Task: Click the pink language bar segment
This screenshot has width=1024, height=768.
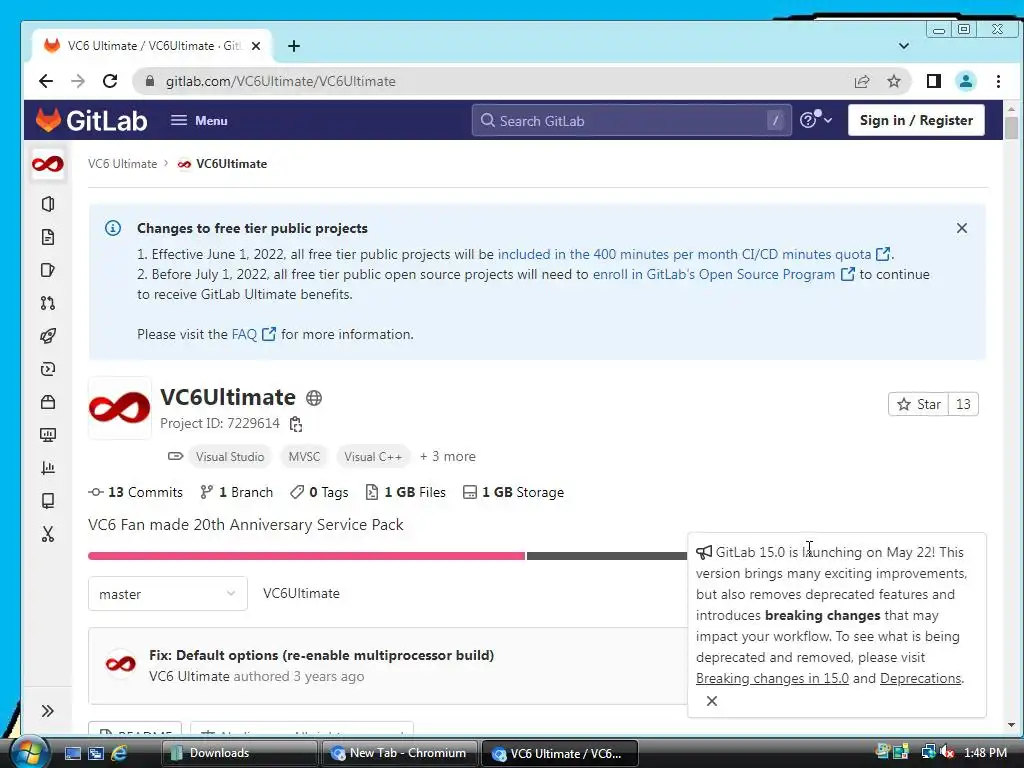Action: (306, 556)
